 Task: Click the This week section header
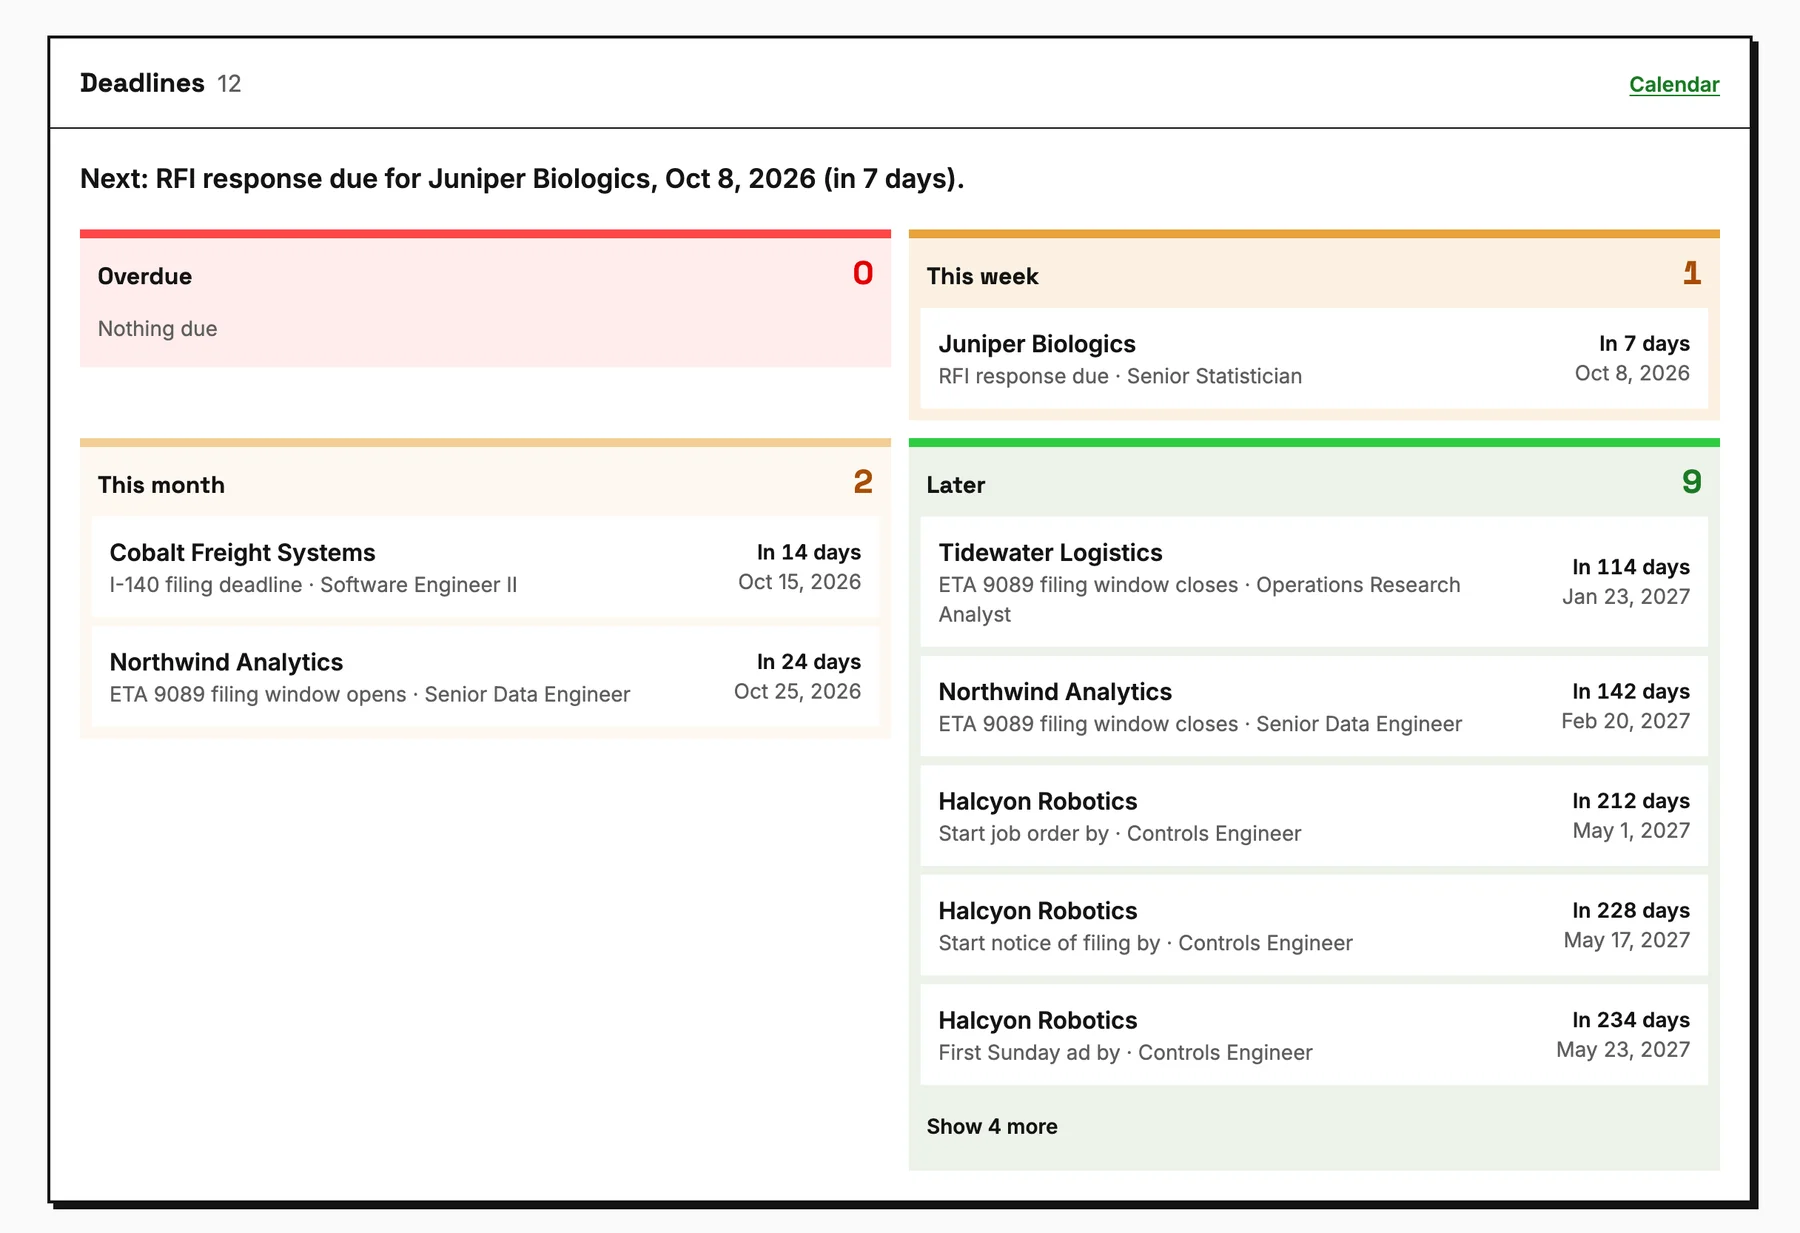coord(982,276)
